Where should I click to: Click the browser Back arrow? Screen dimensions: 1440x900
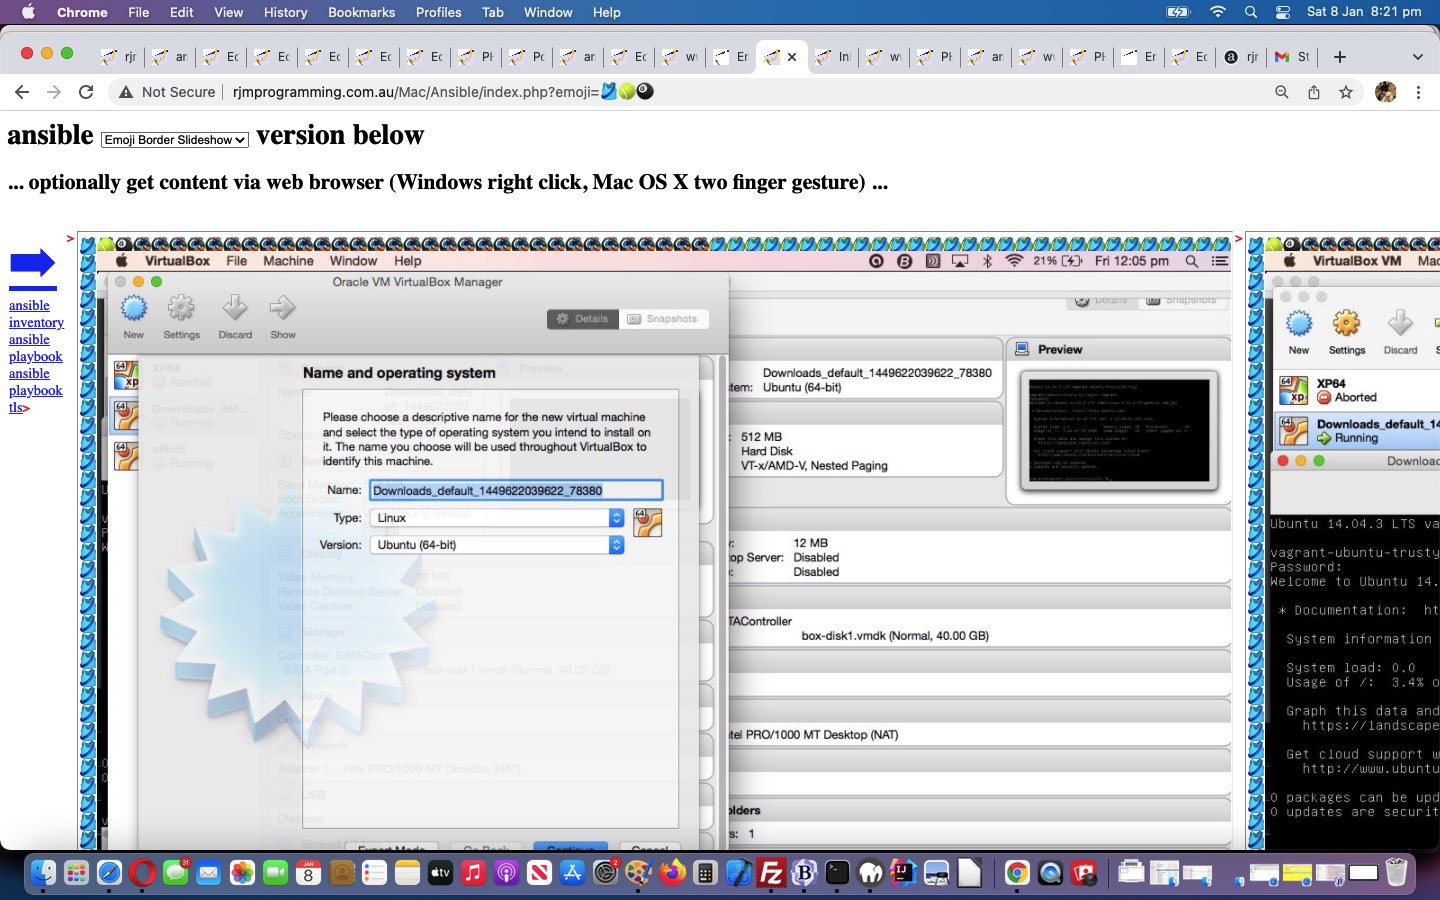click(x=22, y=92)
